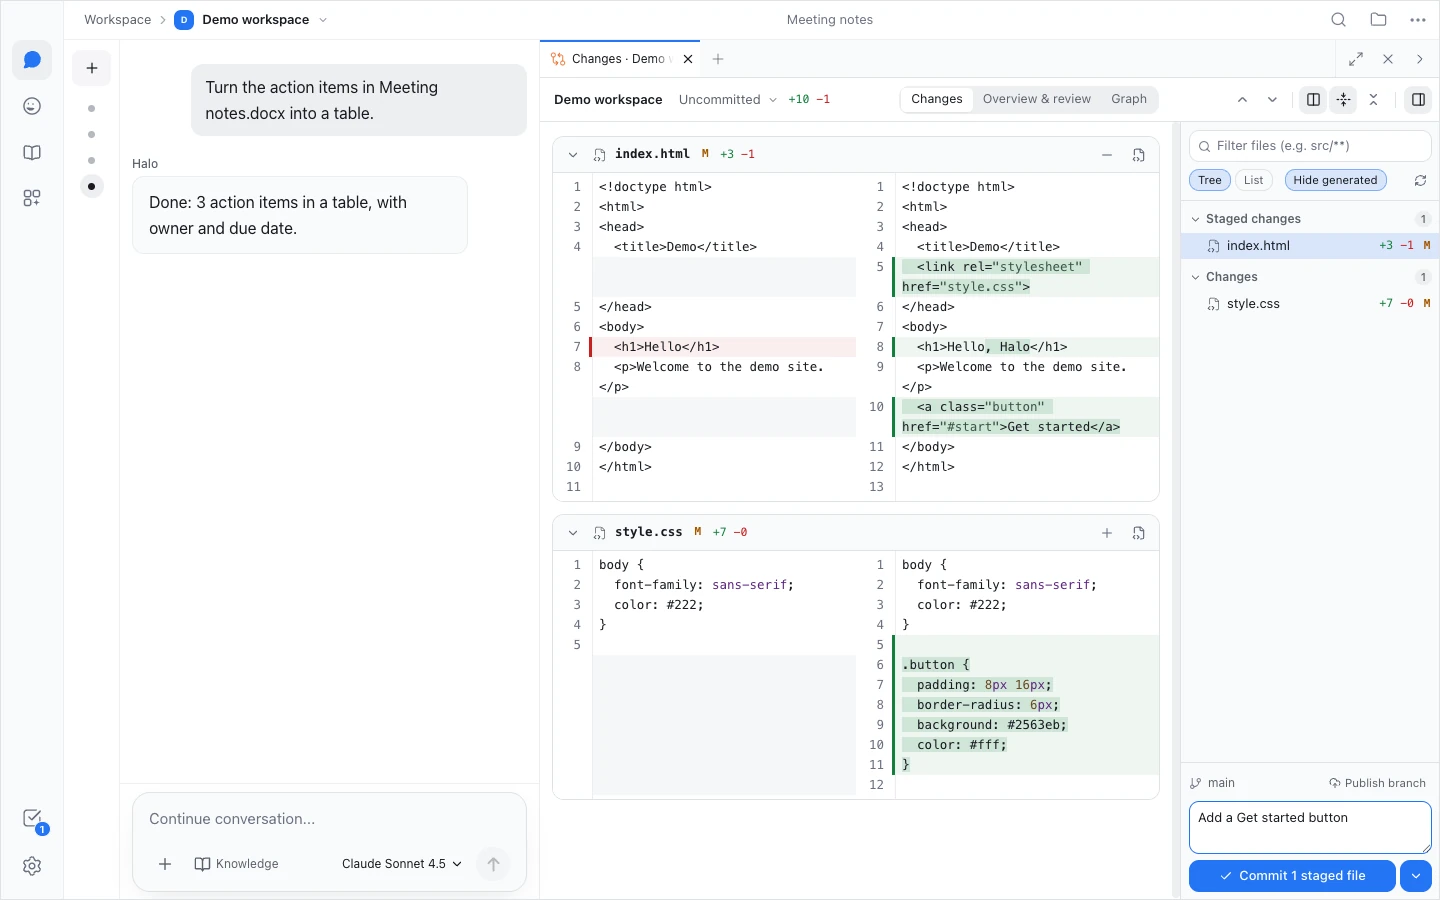Image resolution: width=1440 pixels, height=900 pixels.
Task: Open settings gear in sidebar
Action: tap(32, 866)
